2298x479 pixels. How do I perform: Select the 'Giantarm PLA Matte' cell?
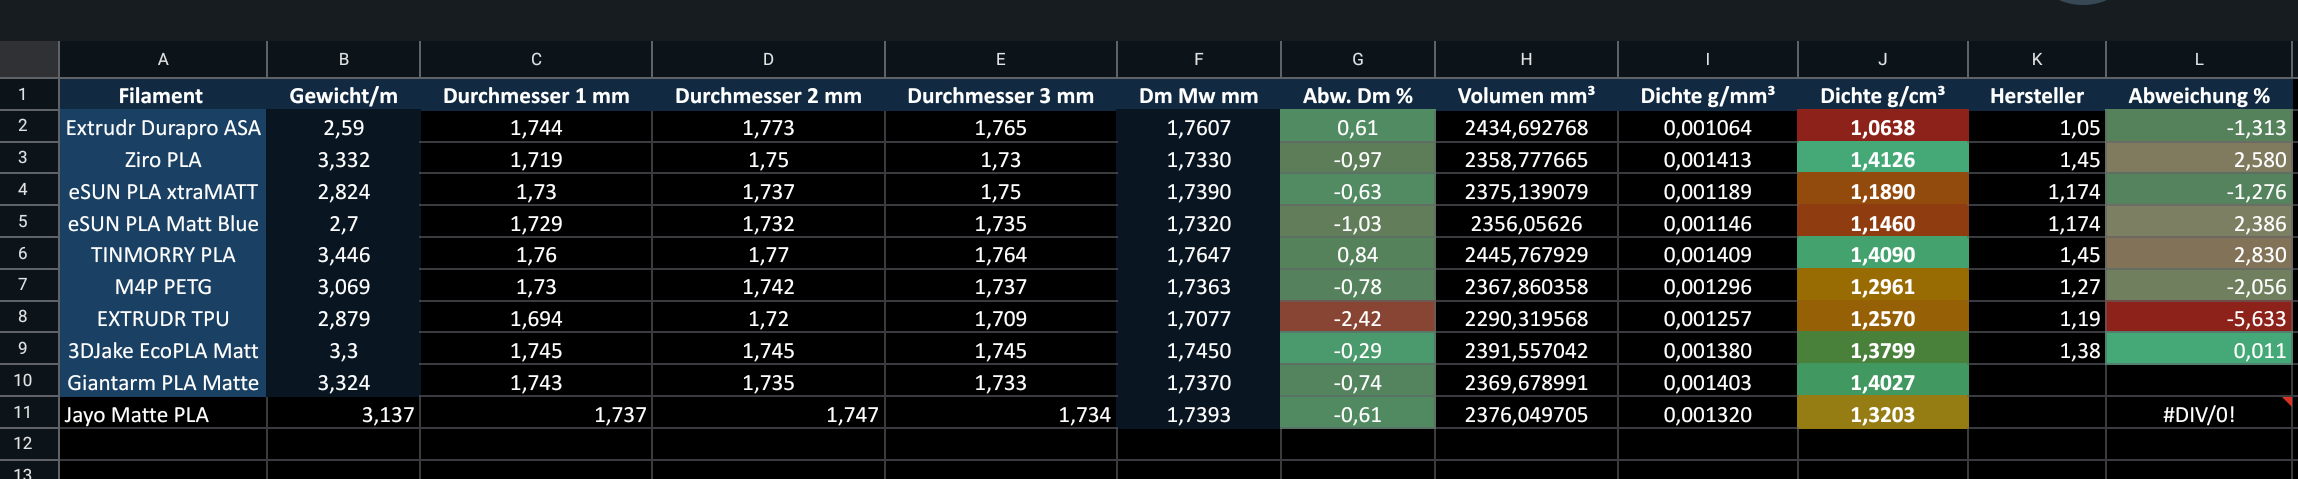pos(163,382)
